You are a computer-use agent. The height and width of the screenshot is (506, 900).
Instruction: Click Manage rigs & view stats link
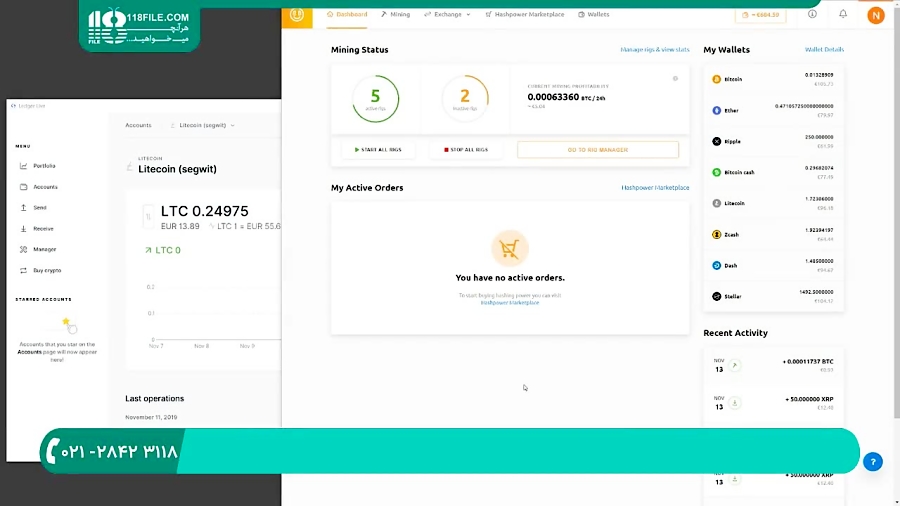tap(655, 50)
